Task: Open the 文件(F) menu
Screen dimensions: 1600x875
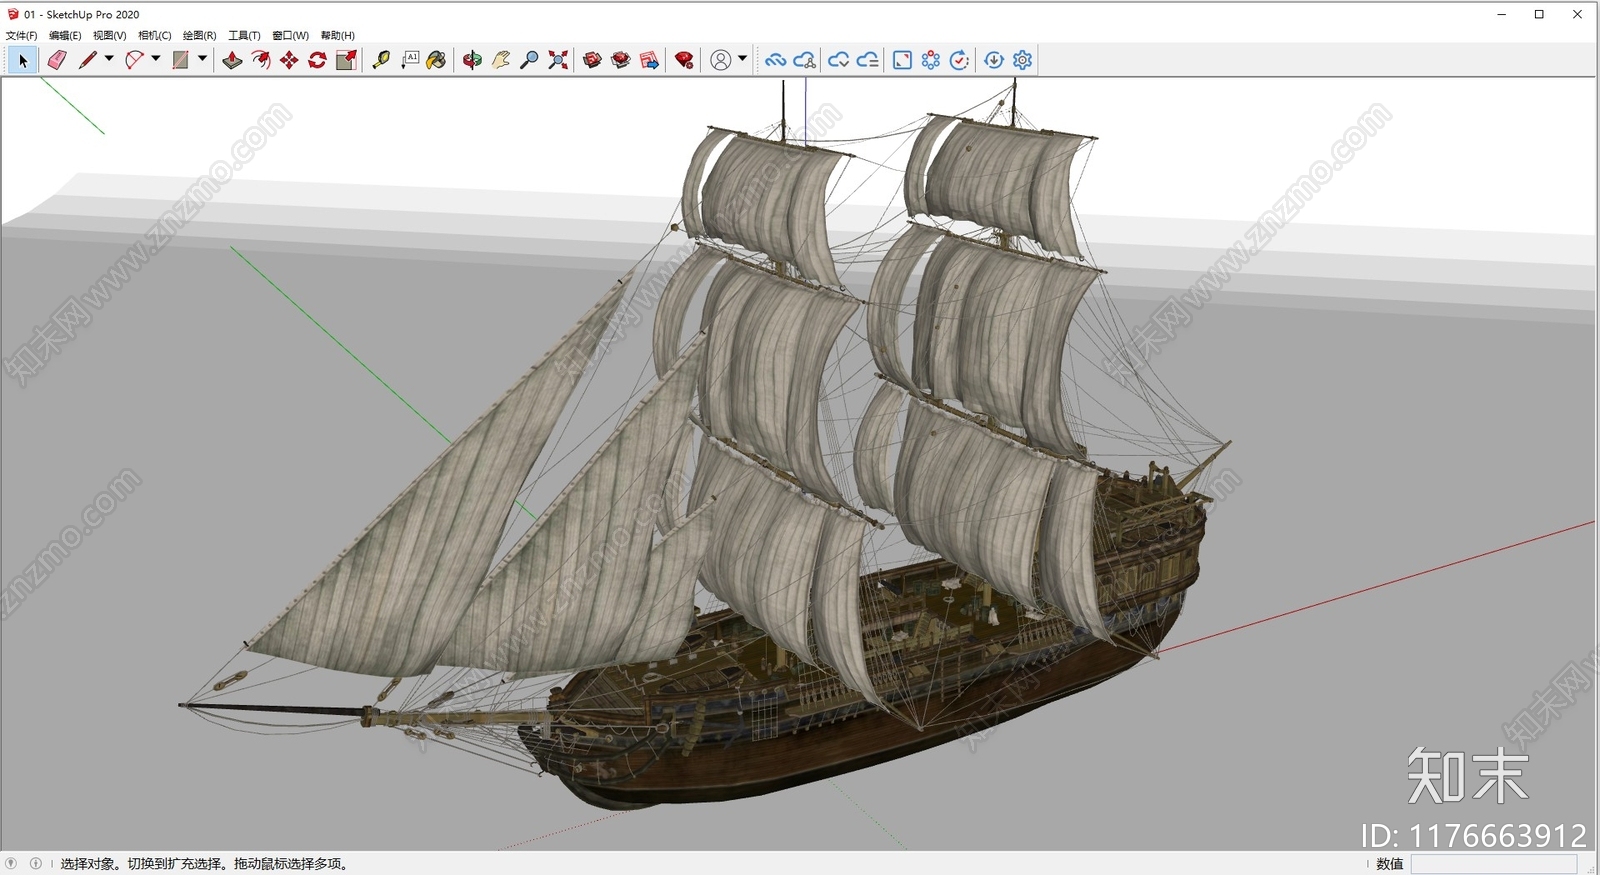Action: click(x=22, y=36)
